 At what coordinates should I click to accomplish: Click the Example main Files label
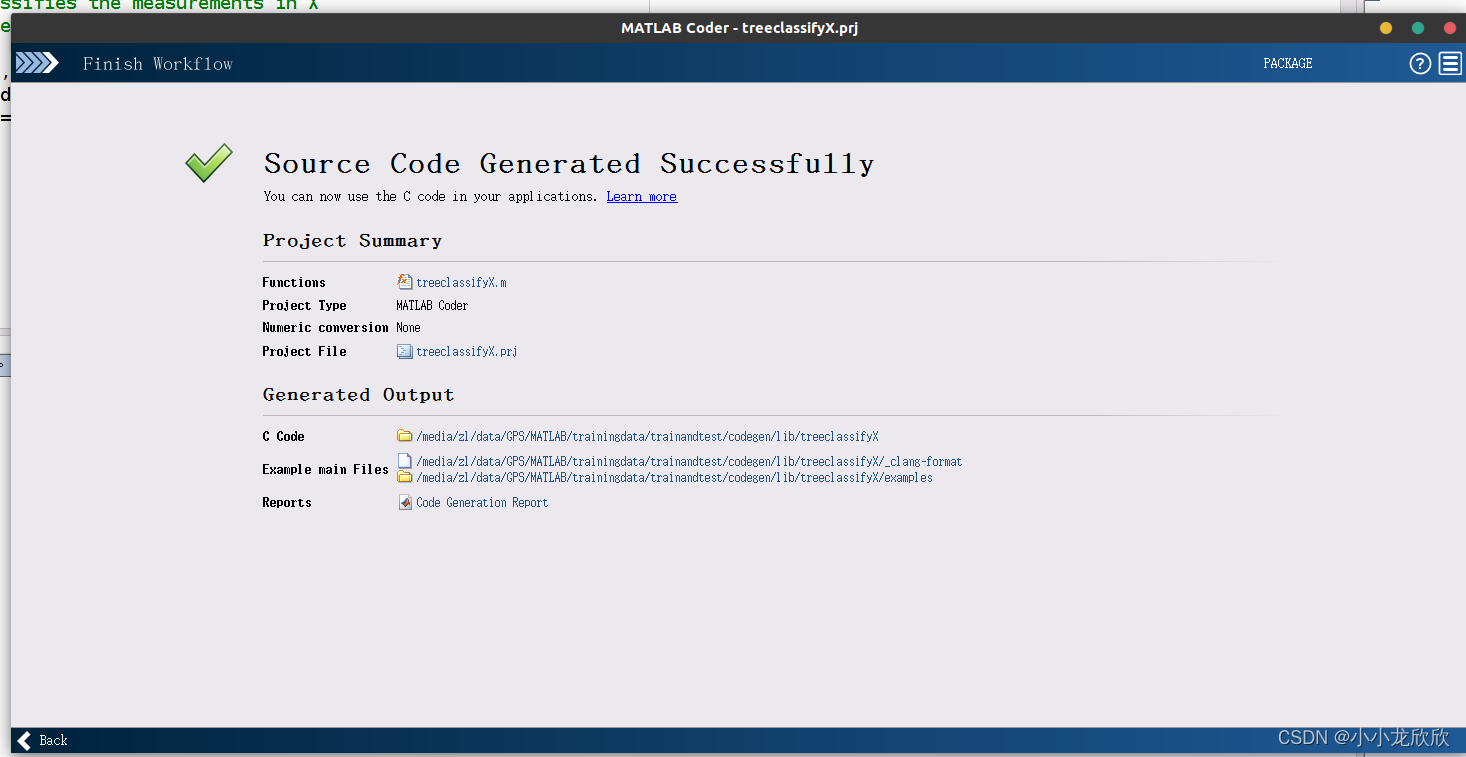(x=325, y=470)
